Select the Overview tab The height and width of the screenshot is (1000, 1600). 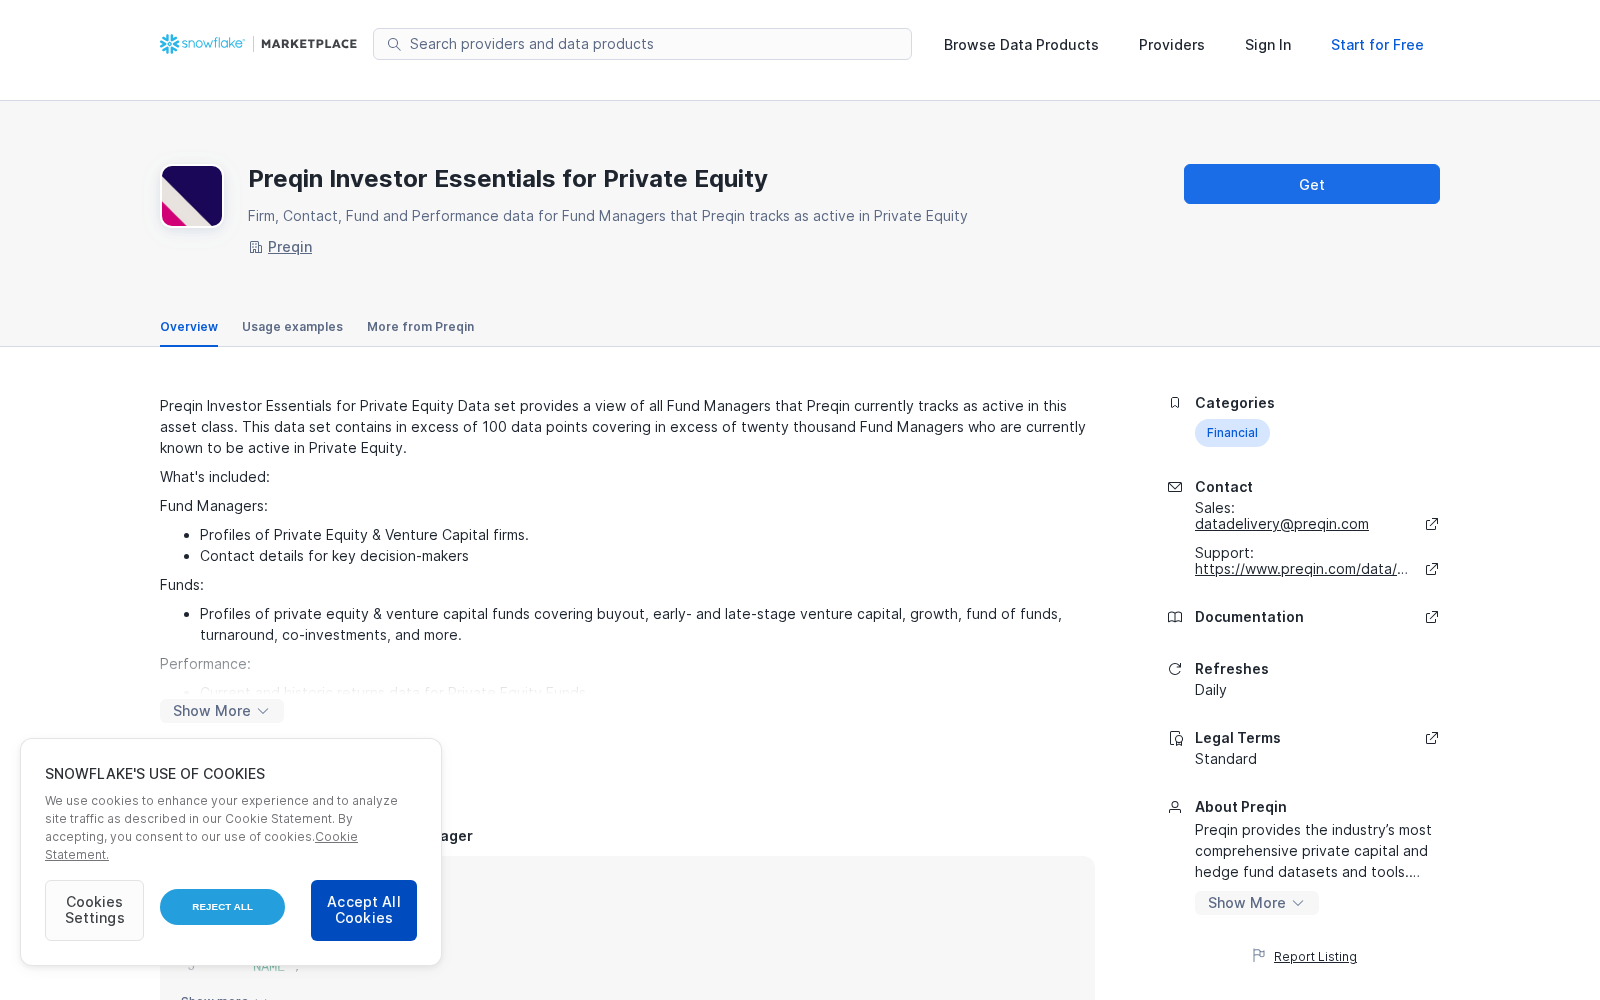coord(189,327)
